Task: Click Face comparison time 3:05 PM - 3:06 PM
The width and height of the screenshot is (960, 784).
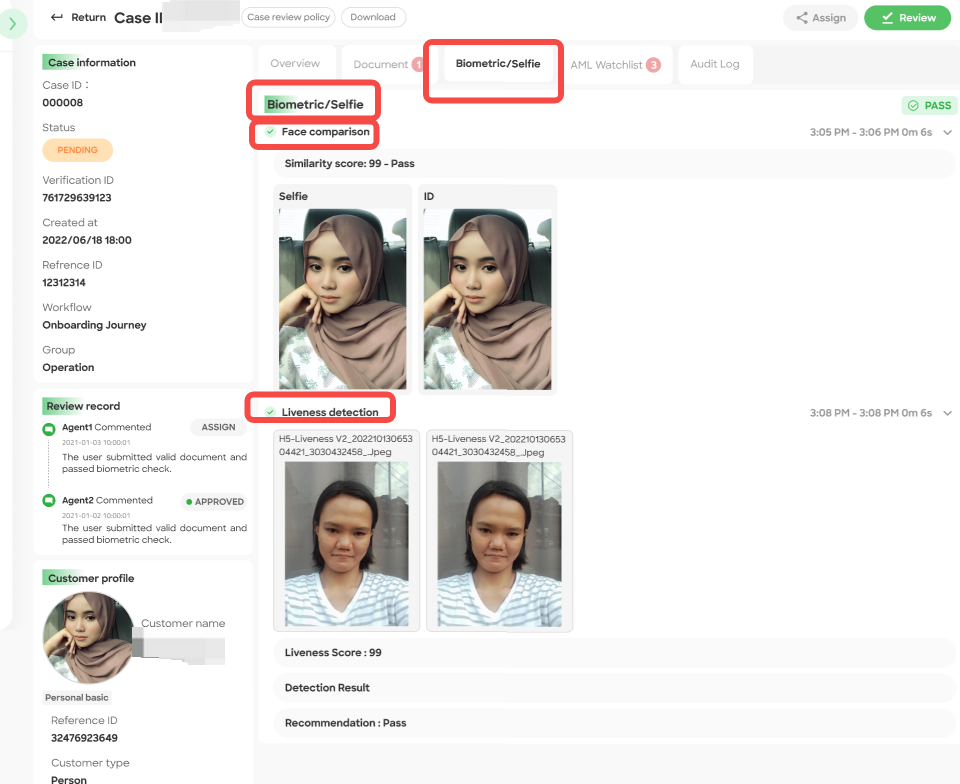Action: click(x=871, y=132)
